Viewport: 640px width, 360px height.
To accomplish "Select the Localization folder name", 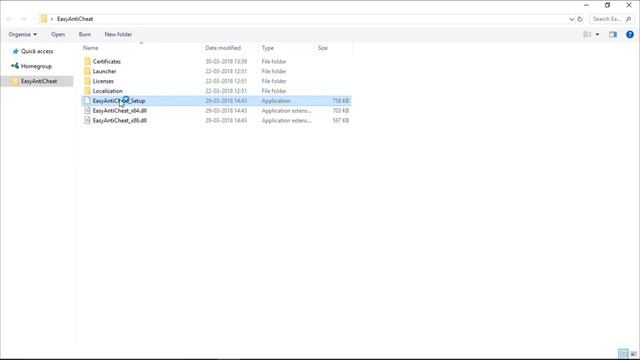I will (x=107, y=91).
